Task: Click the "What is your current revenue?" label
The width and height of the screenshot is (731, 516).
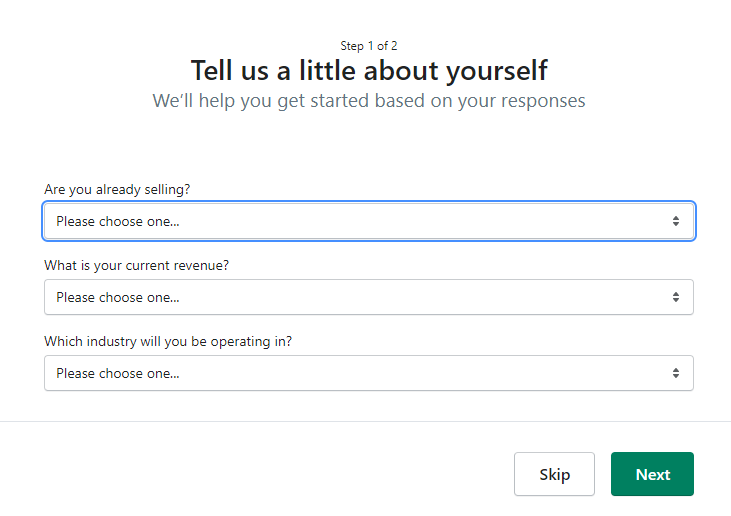Action: 137,265
